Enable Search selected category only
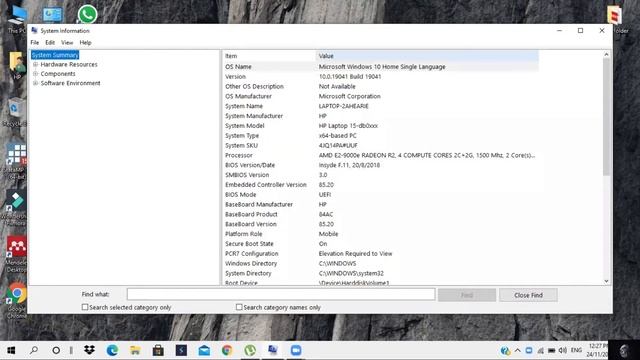 (x=85, y=307)
